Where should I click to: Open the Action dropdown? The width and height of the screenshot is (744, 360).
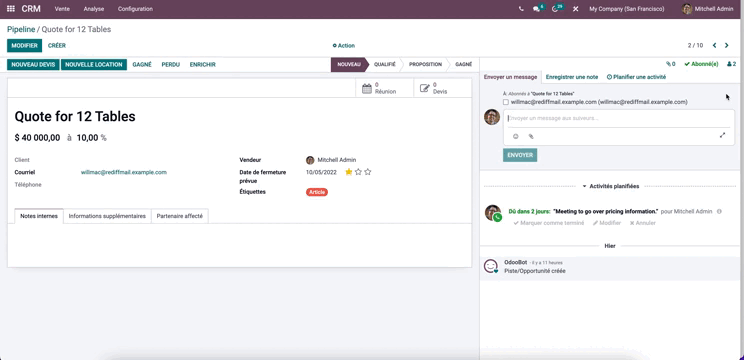coord(344,46)
